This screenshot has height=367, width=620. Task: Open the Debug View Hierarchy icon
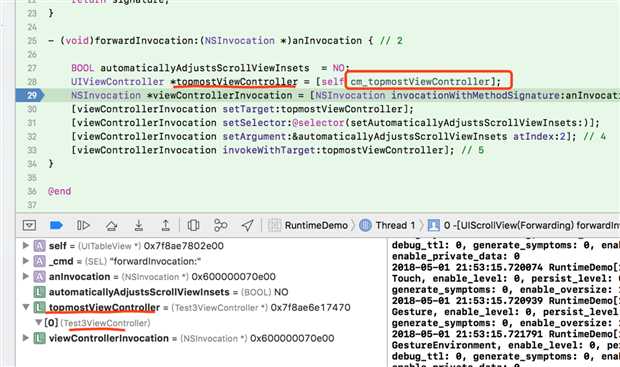click(x=193, y=225)
